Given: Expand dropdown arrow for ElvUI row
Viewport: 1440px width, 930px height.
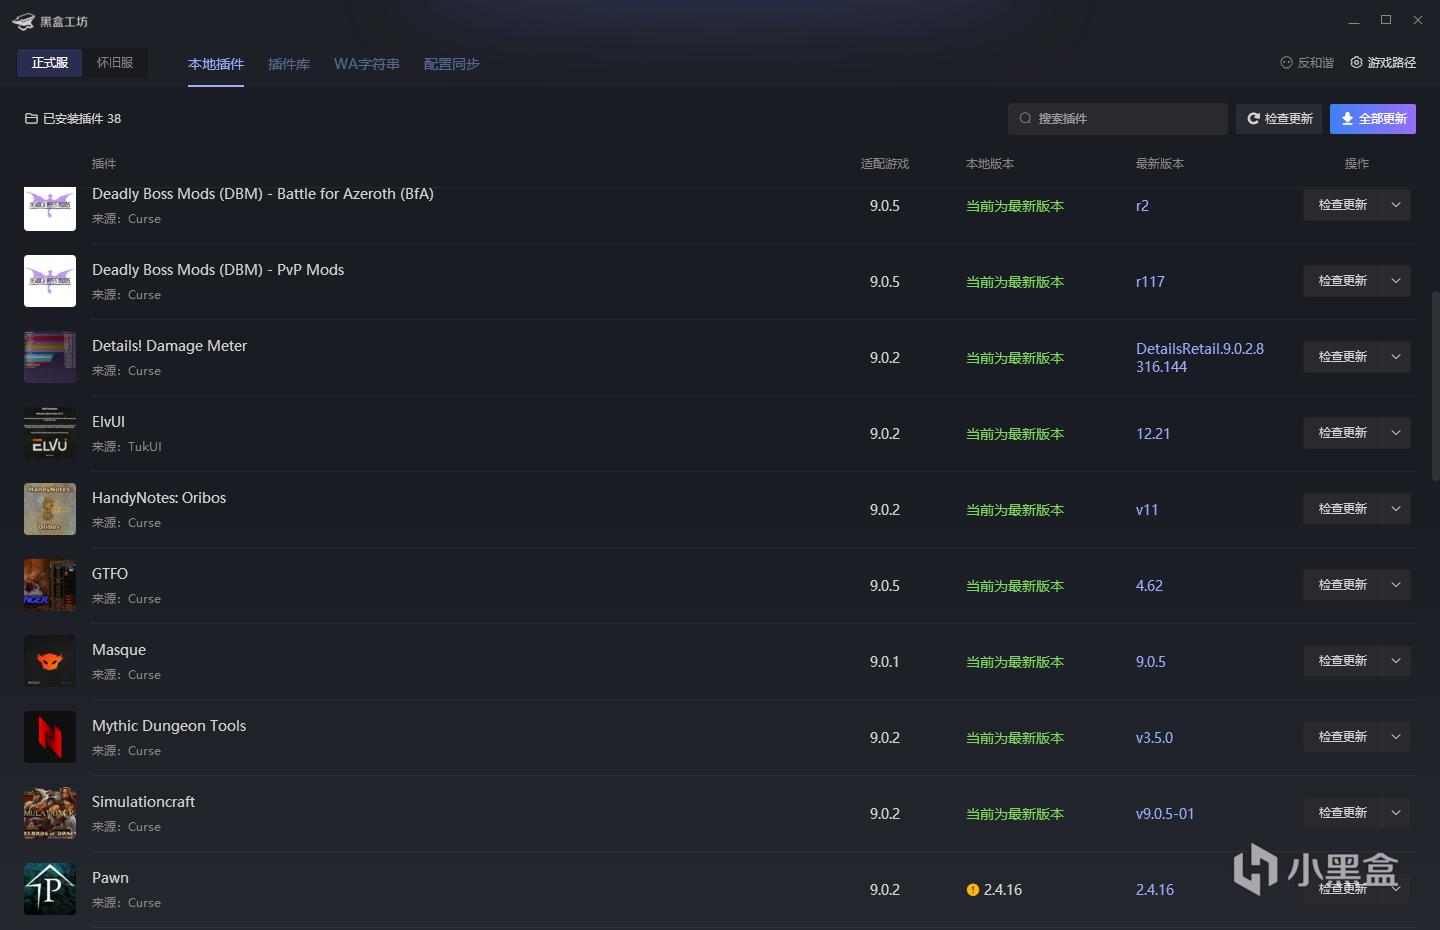Looking at the screenshot, I should [x=1396, y=433].
